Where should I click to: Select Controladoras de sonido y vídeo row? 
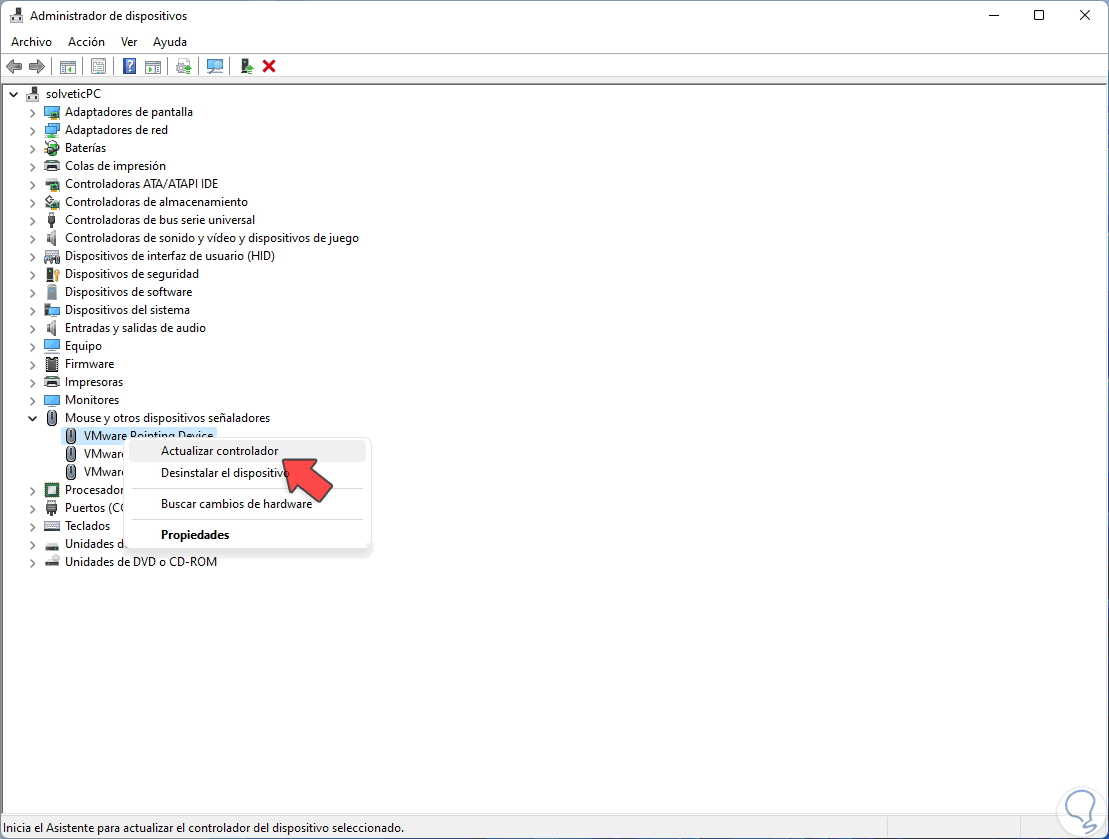(211, 238)
